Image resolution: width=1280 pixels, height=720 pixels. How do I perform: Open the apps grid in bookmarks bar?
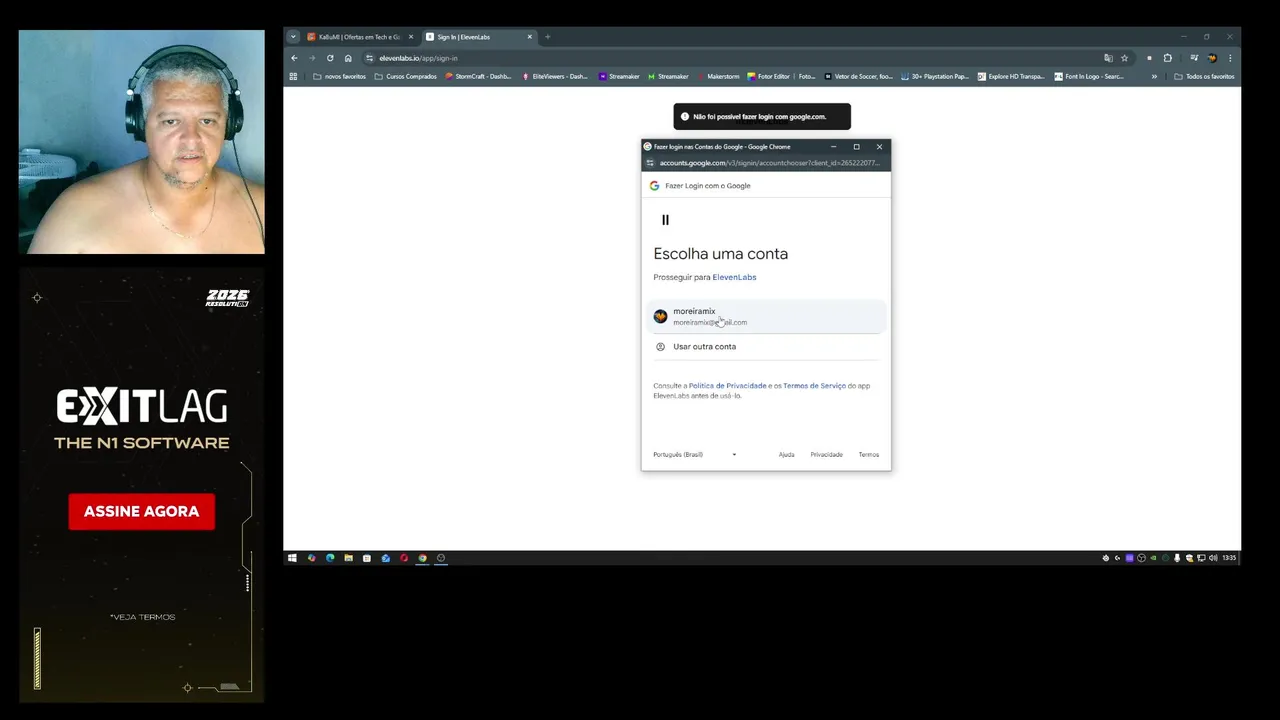click(293, 76)
